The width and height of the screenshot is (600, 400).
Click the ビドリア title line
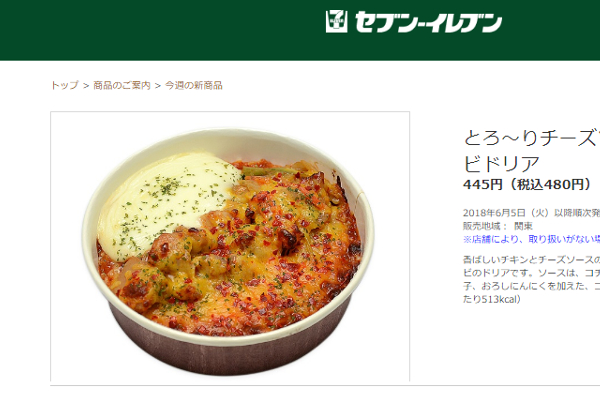(x=501, y=164)
